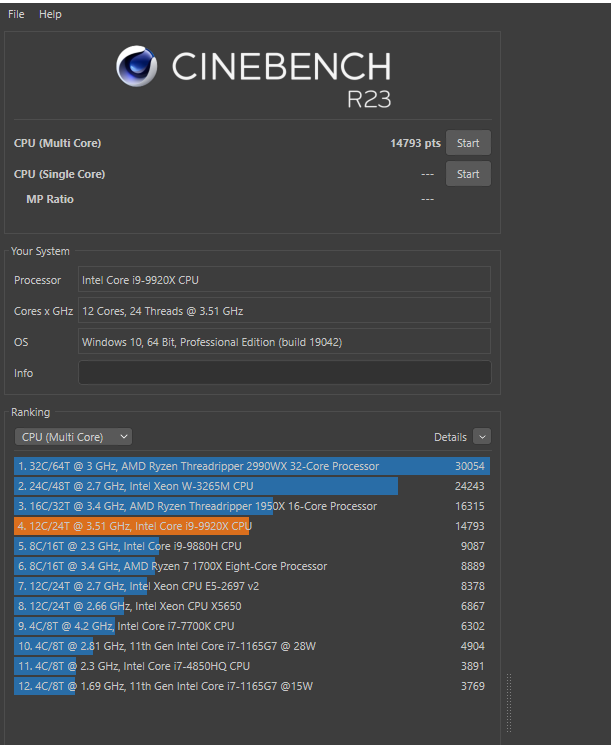Select the Core i7-7700K ranking row
This screenshot has height=745, width=611.
pyautogui.click(x=252, y=626)
